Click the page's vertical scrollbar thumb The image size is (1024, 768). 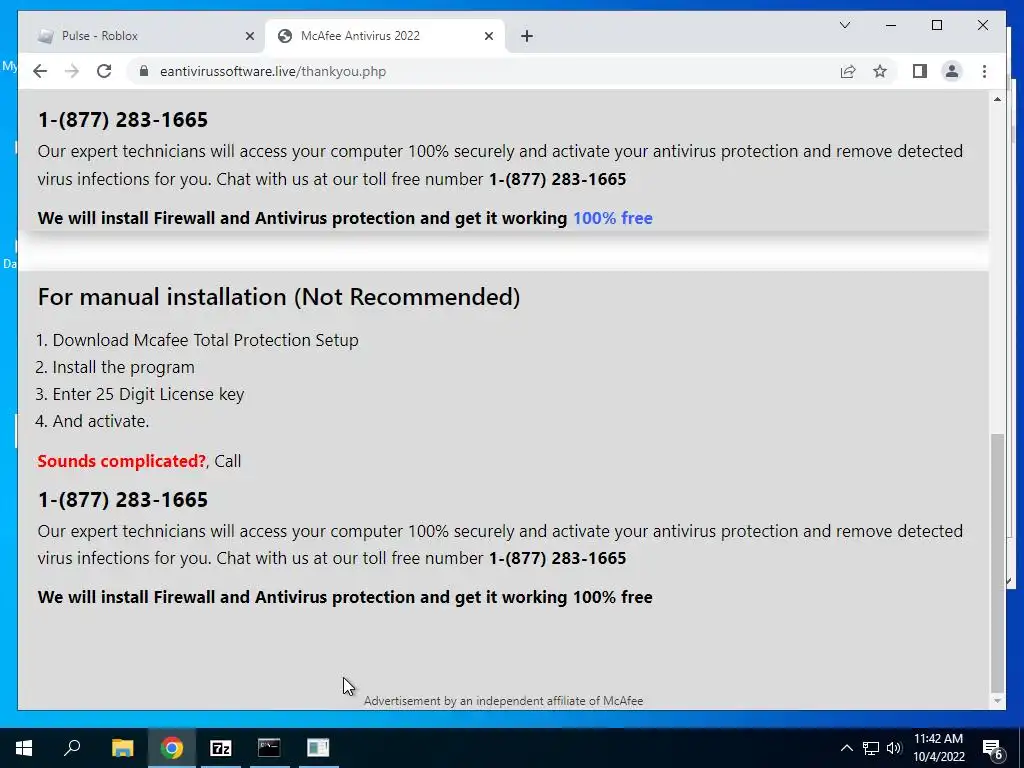(997, 562)
